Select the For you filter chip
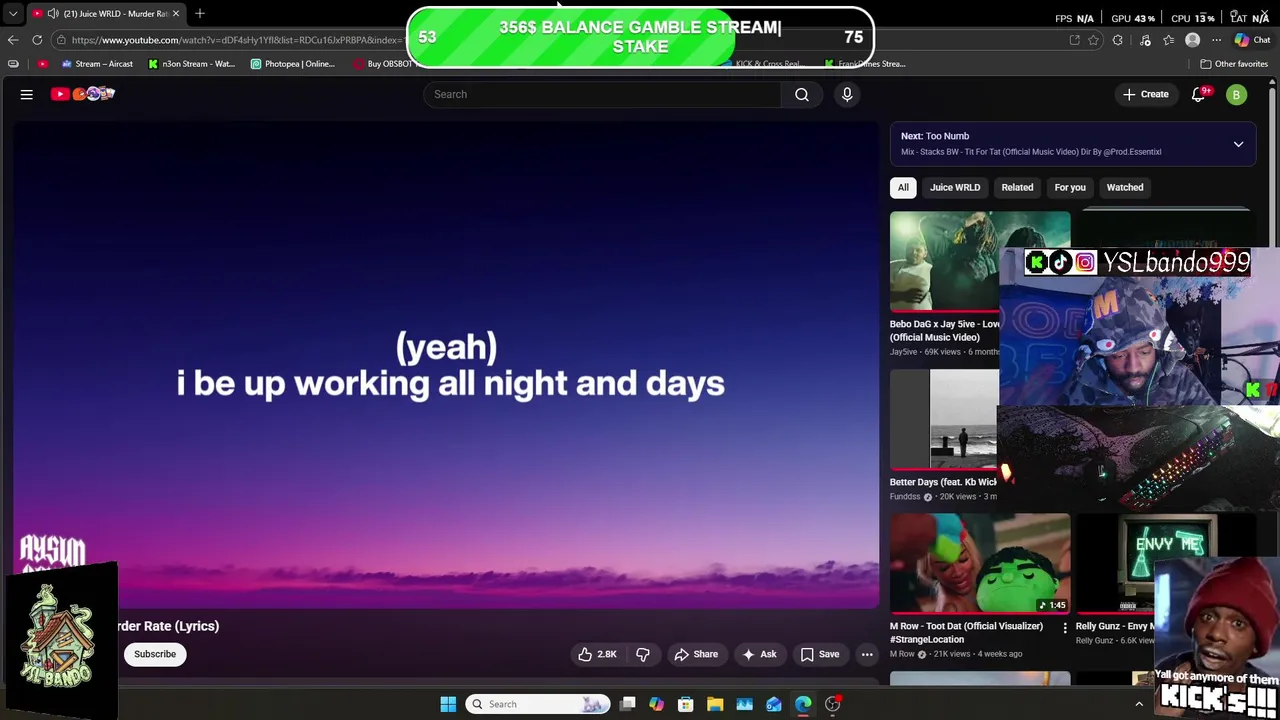Screen dimensions: 1280x720 (1070, 187)
